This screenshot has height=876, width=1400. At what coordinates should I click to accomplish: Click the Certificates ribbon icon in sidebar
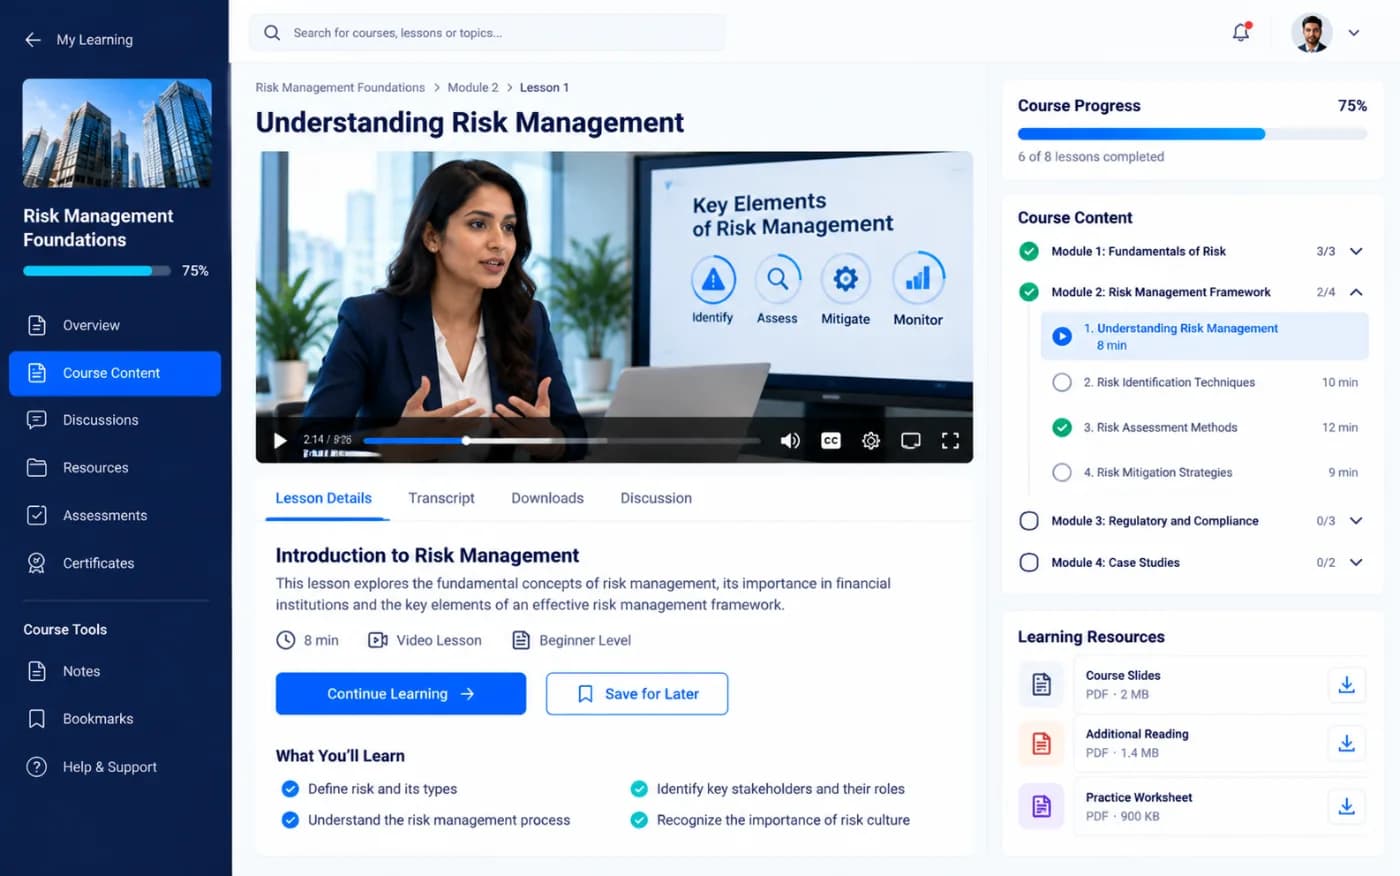tap(37, 563)
